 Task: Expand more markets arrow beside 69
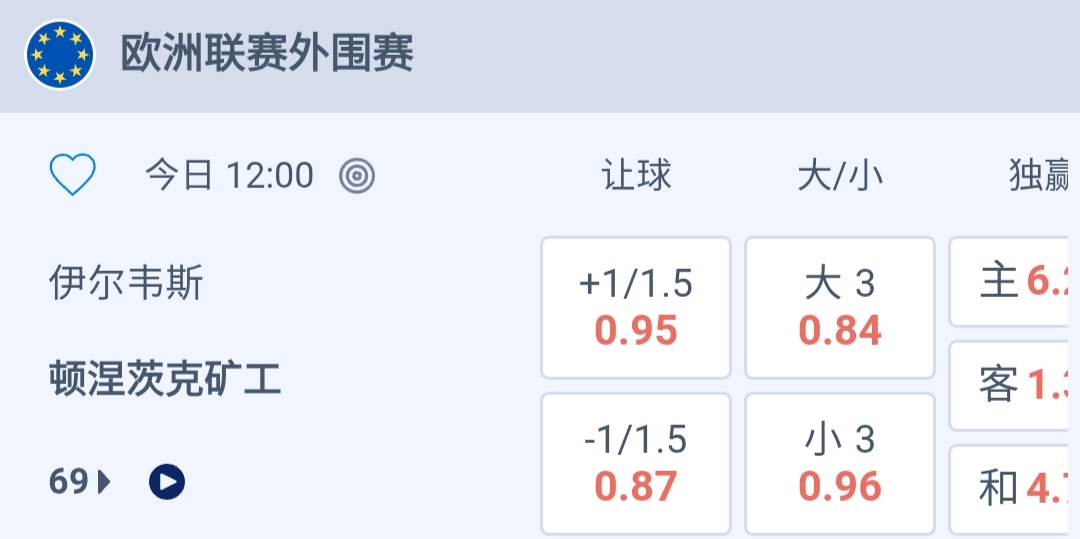coord(105,483)
